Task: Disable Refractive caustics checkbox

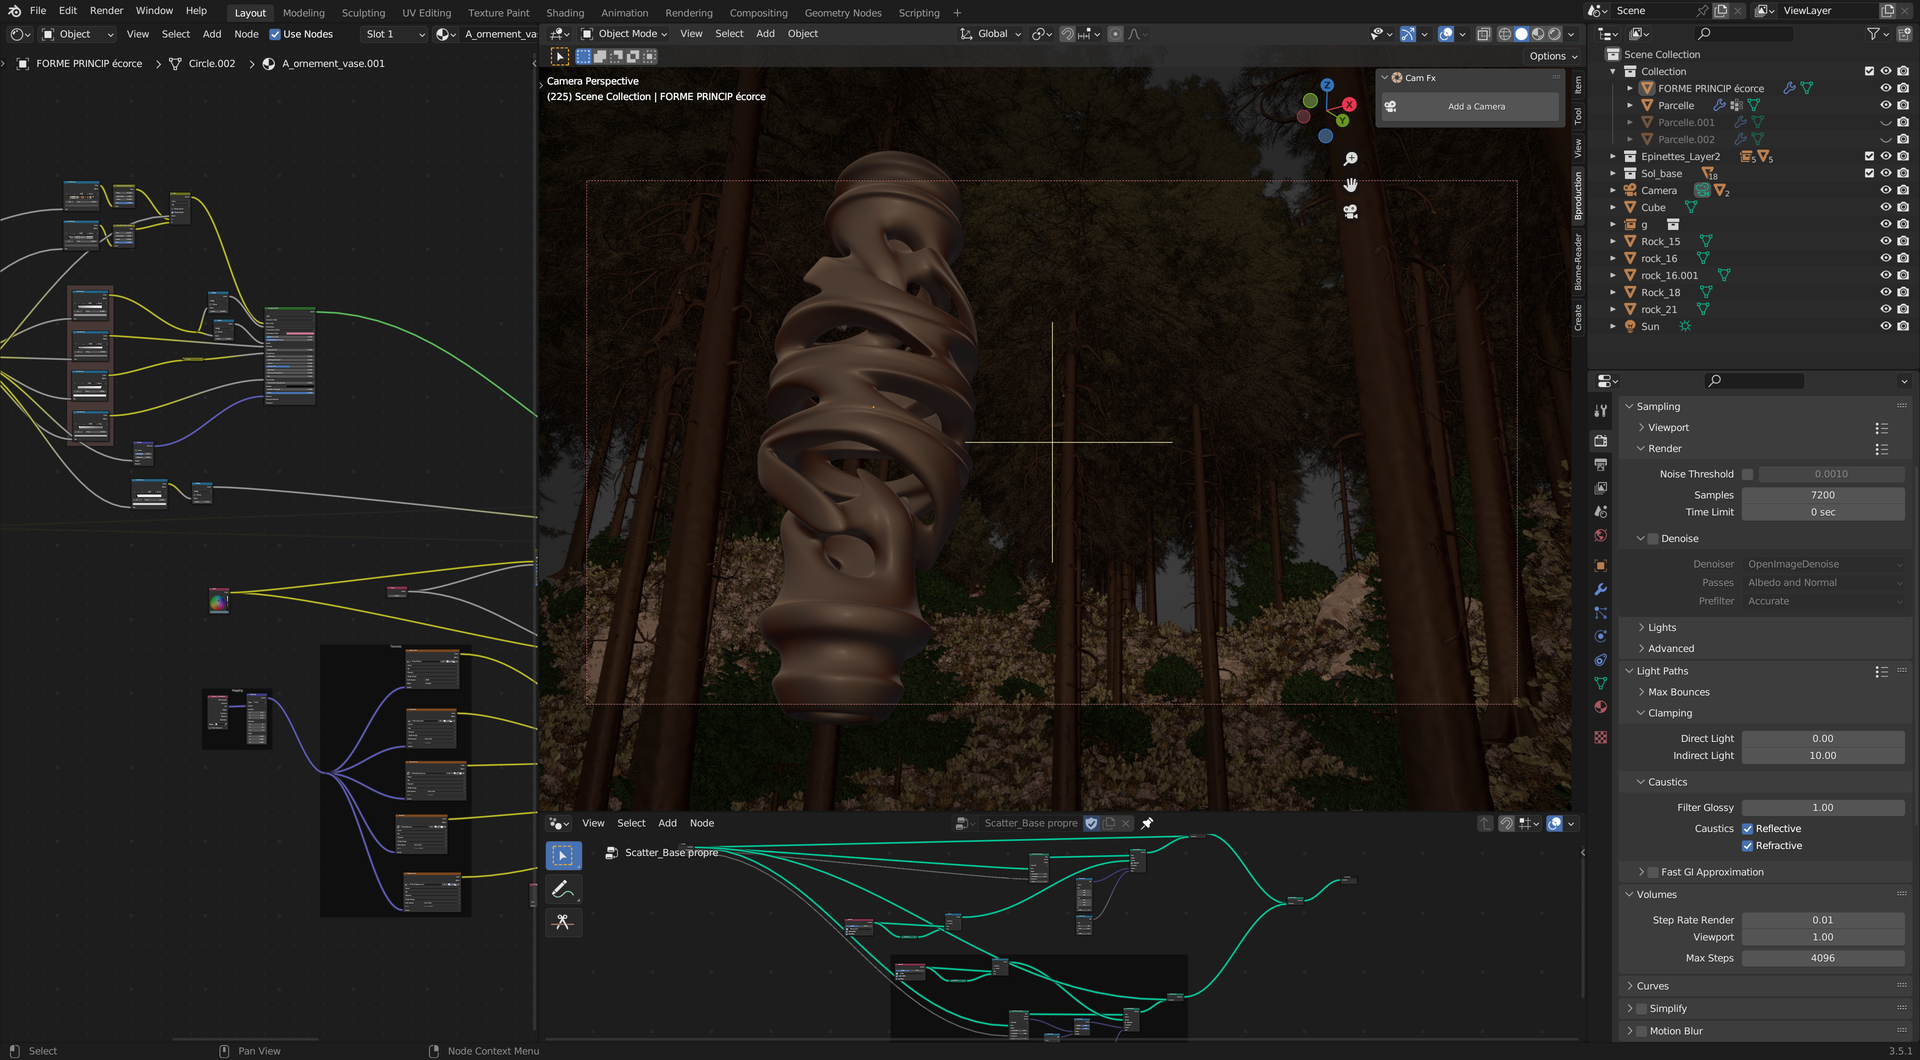Action: coord(1748,846)
